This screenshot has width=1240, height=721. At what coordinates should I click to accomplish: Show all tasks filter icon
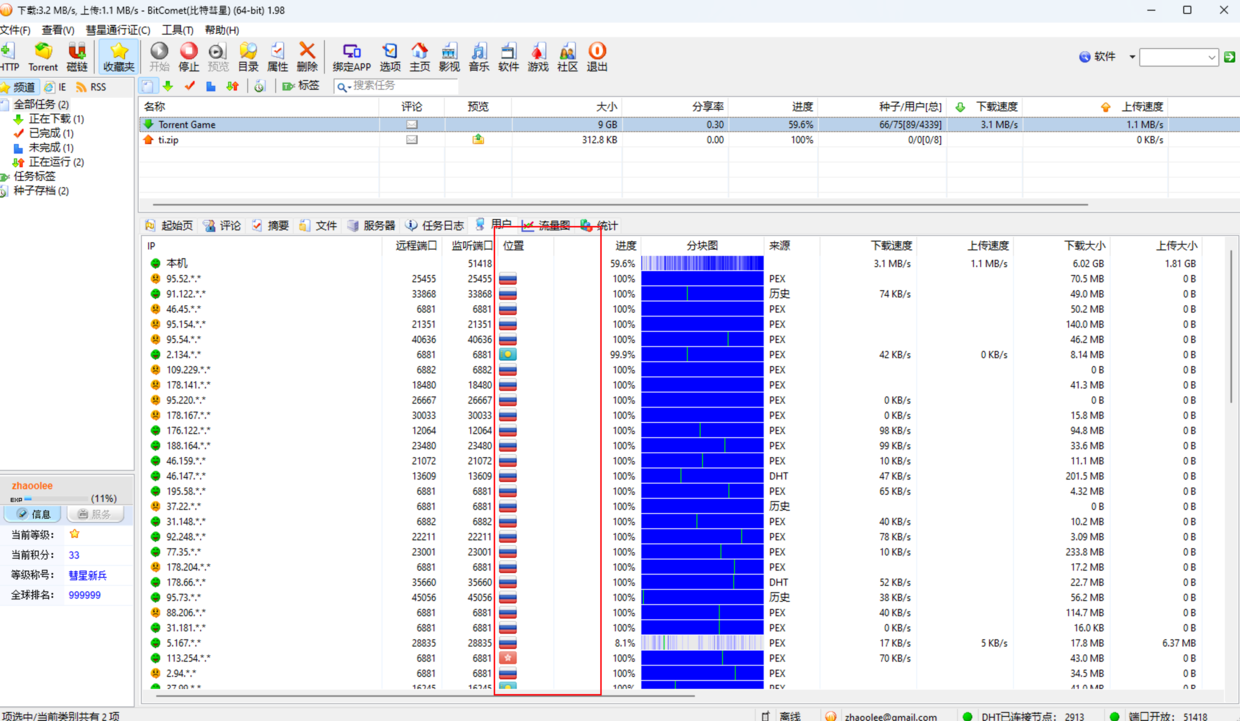click(148, 87)
